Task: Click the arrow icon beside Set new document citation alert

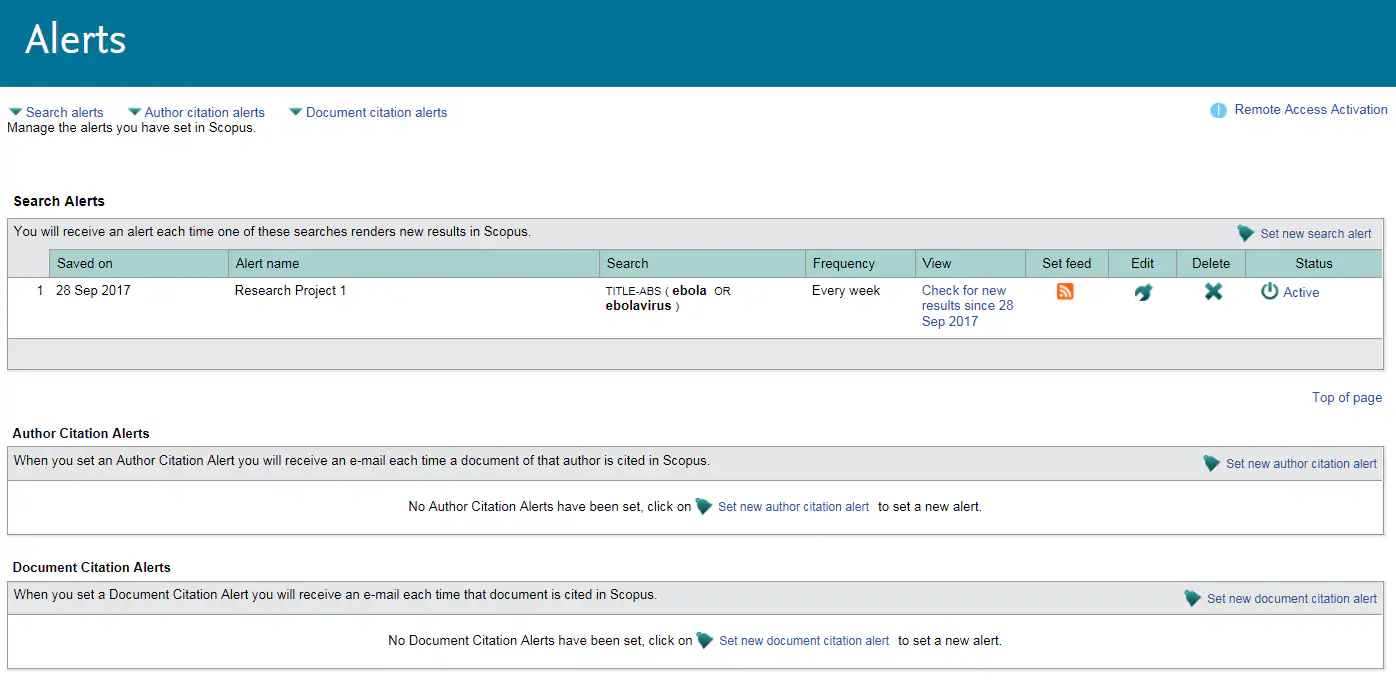Action: 1192,597
